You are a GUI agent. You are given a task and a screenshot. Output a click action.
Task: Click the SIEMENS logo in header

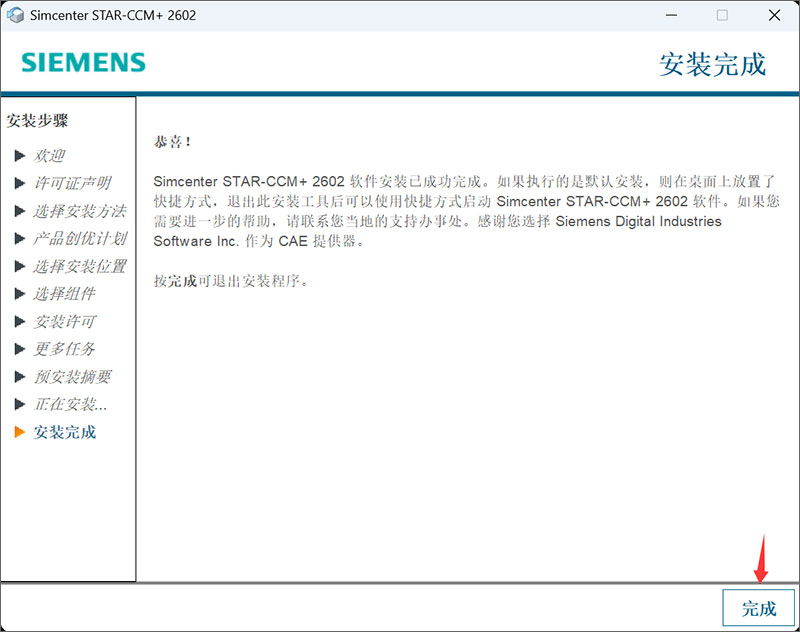[x=84, y=63]
